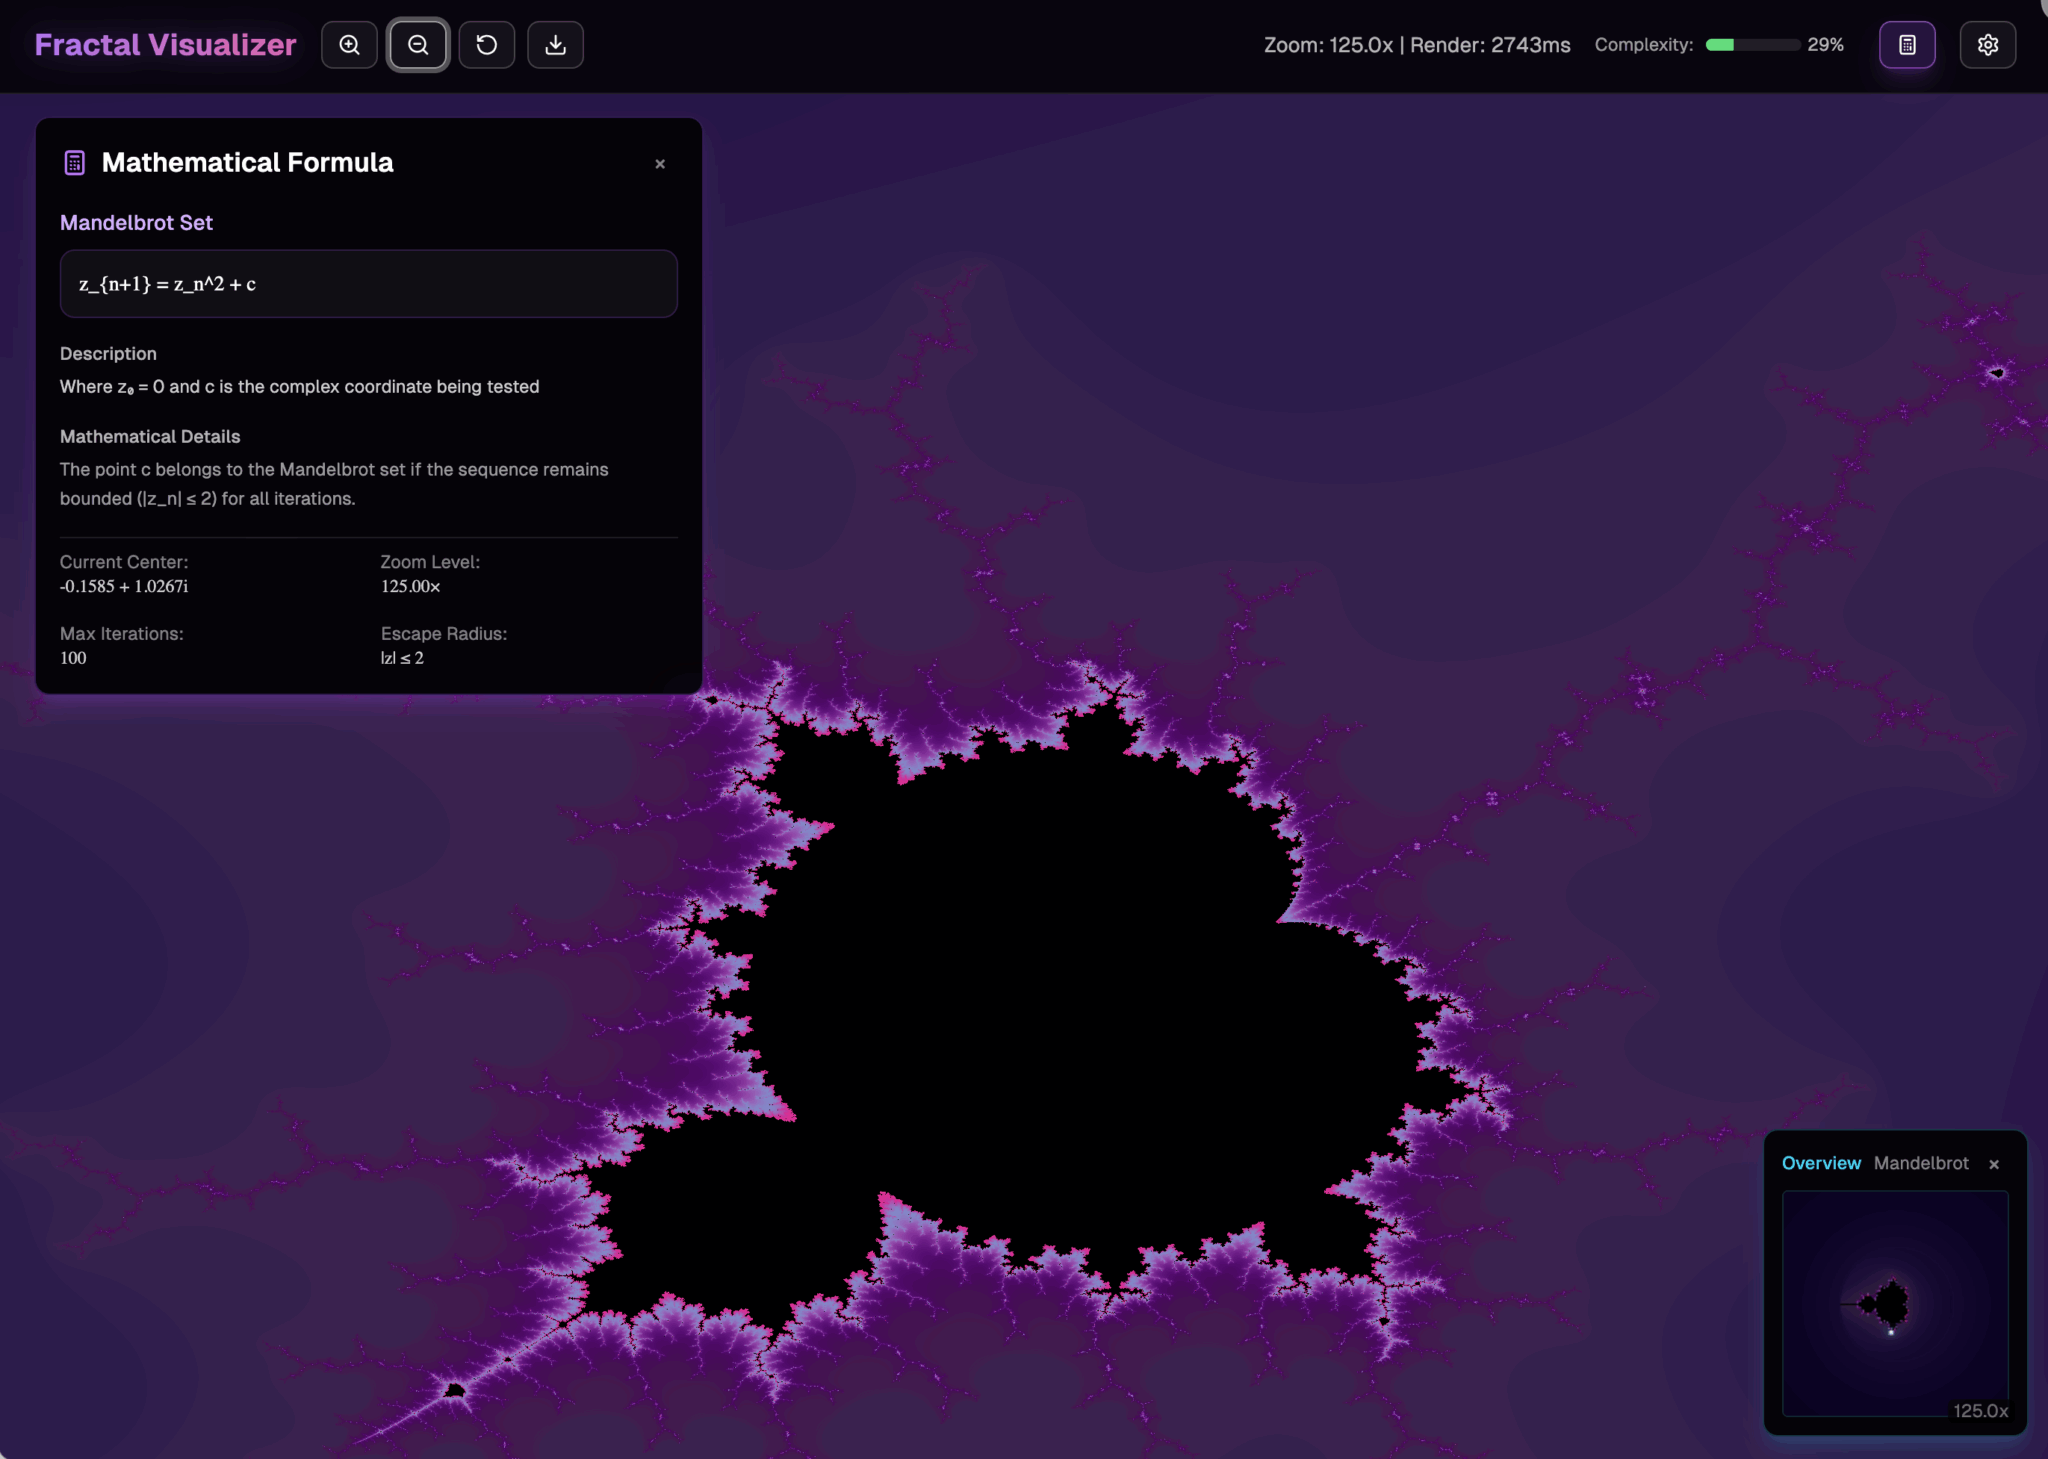Click the 'Zoom: 125.0x | Render: 2743ms' status

click(1417, 45)
